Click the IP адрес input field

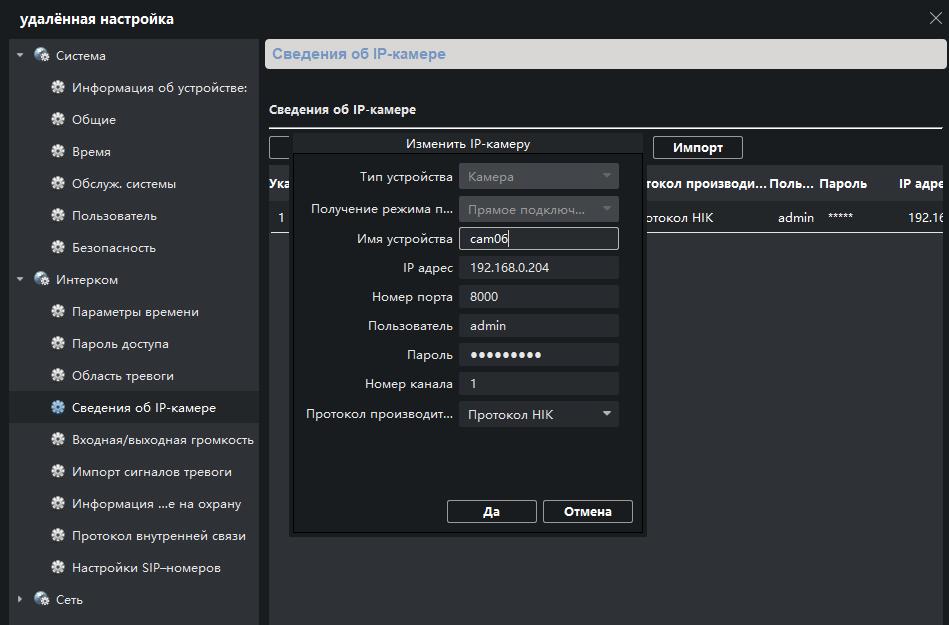click(x=538, y=268)
